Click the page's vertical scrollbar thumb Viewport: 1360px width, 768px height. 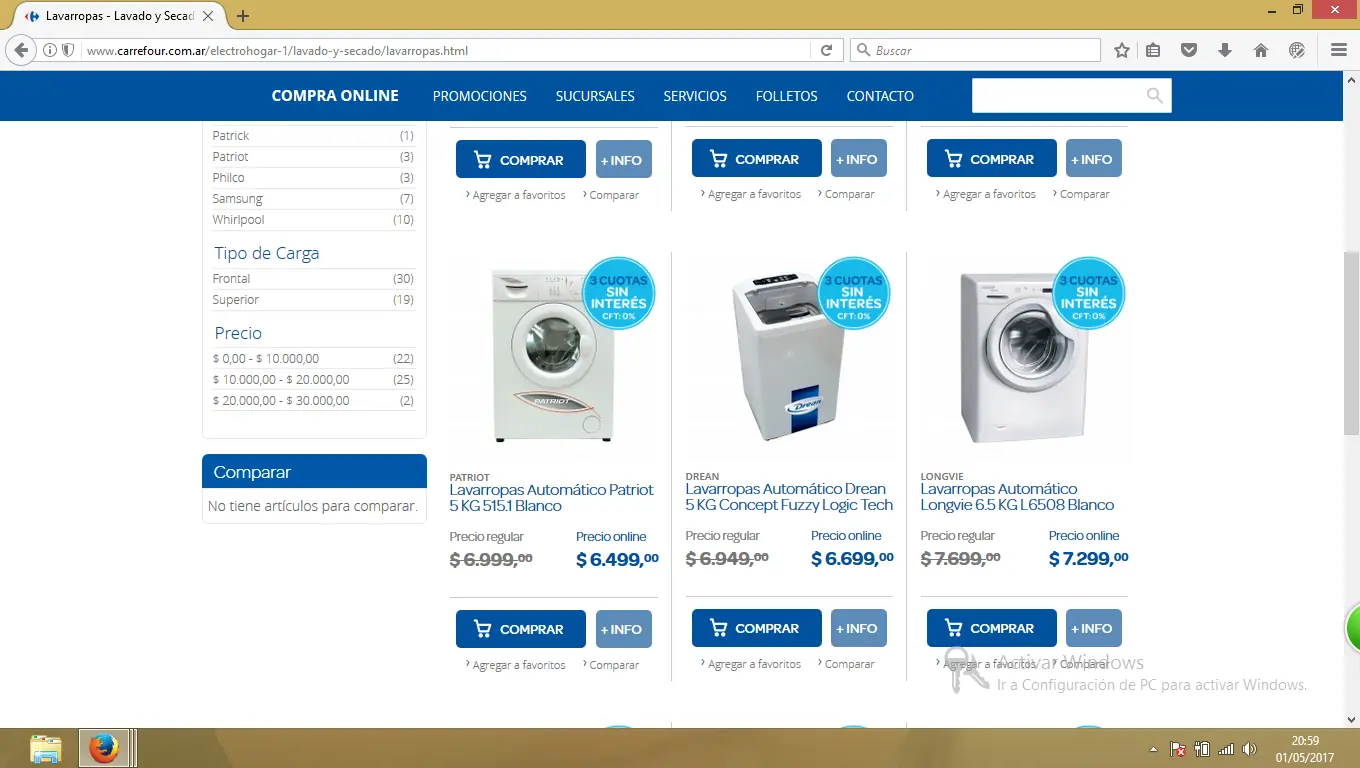[1351, 342]
